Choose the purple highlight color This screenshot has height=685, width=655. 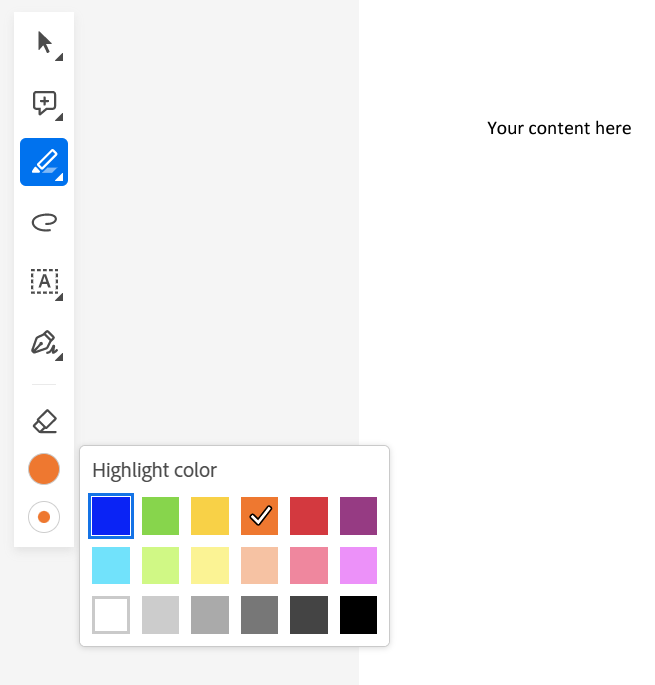(x=359, y=516)
